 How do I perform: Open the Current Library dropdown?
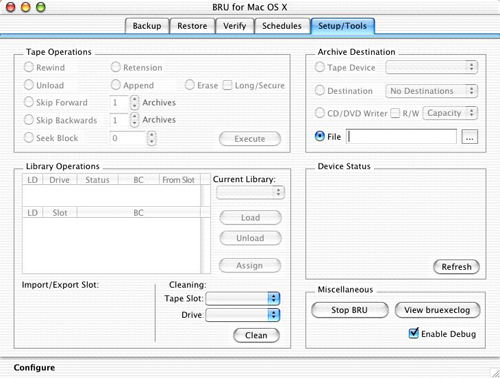pyautogui.click(x=250, y=192)
